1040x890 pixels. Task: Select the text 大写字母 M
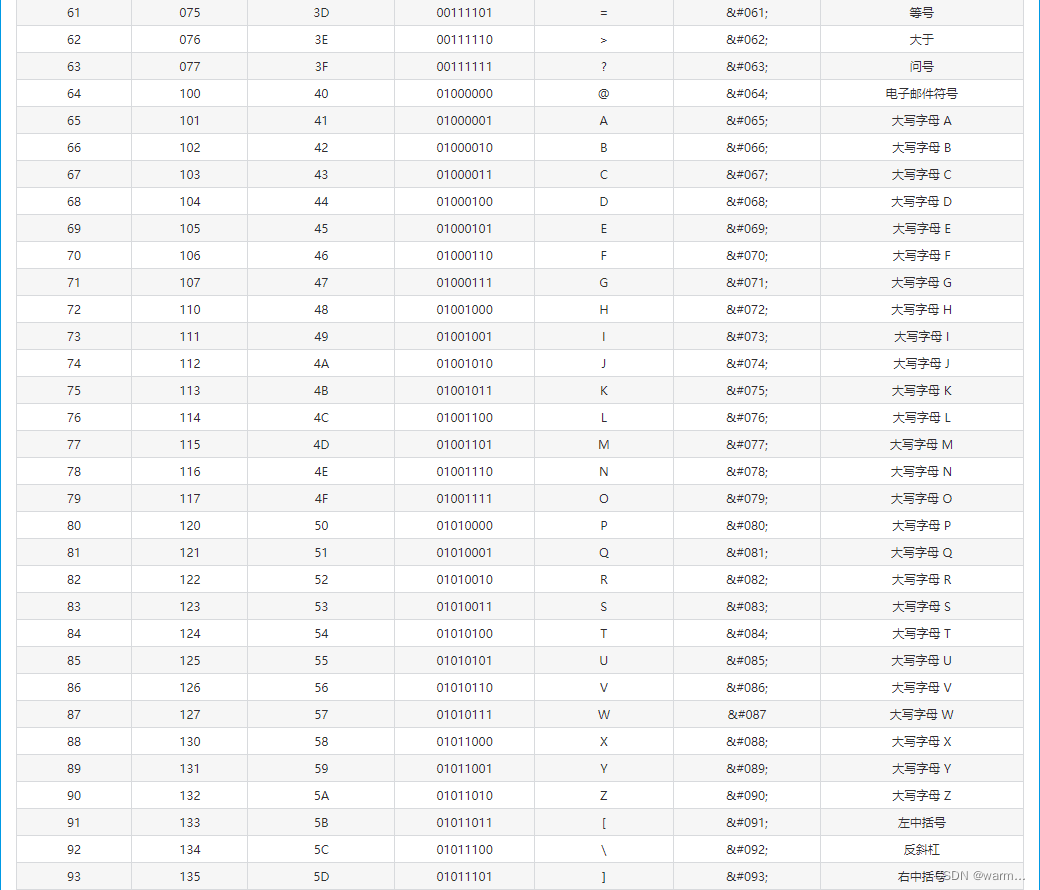921,444
